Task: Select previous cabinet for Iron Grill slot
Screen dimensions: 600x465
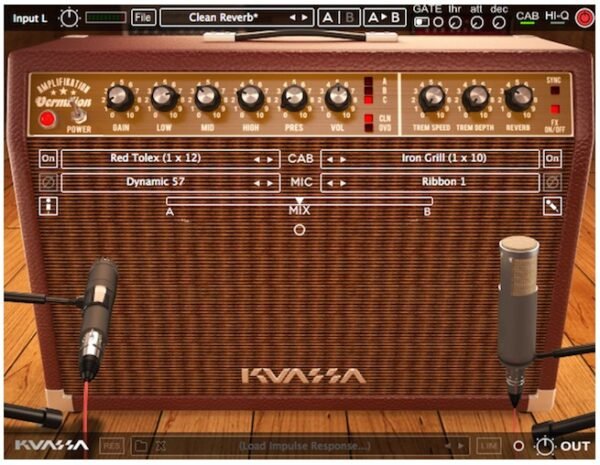Action: pos(330,159)
